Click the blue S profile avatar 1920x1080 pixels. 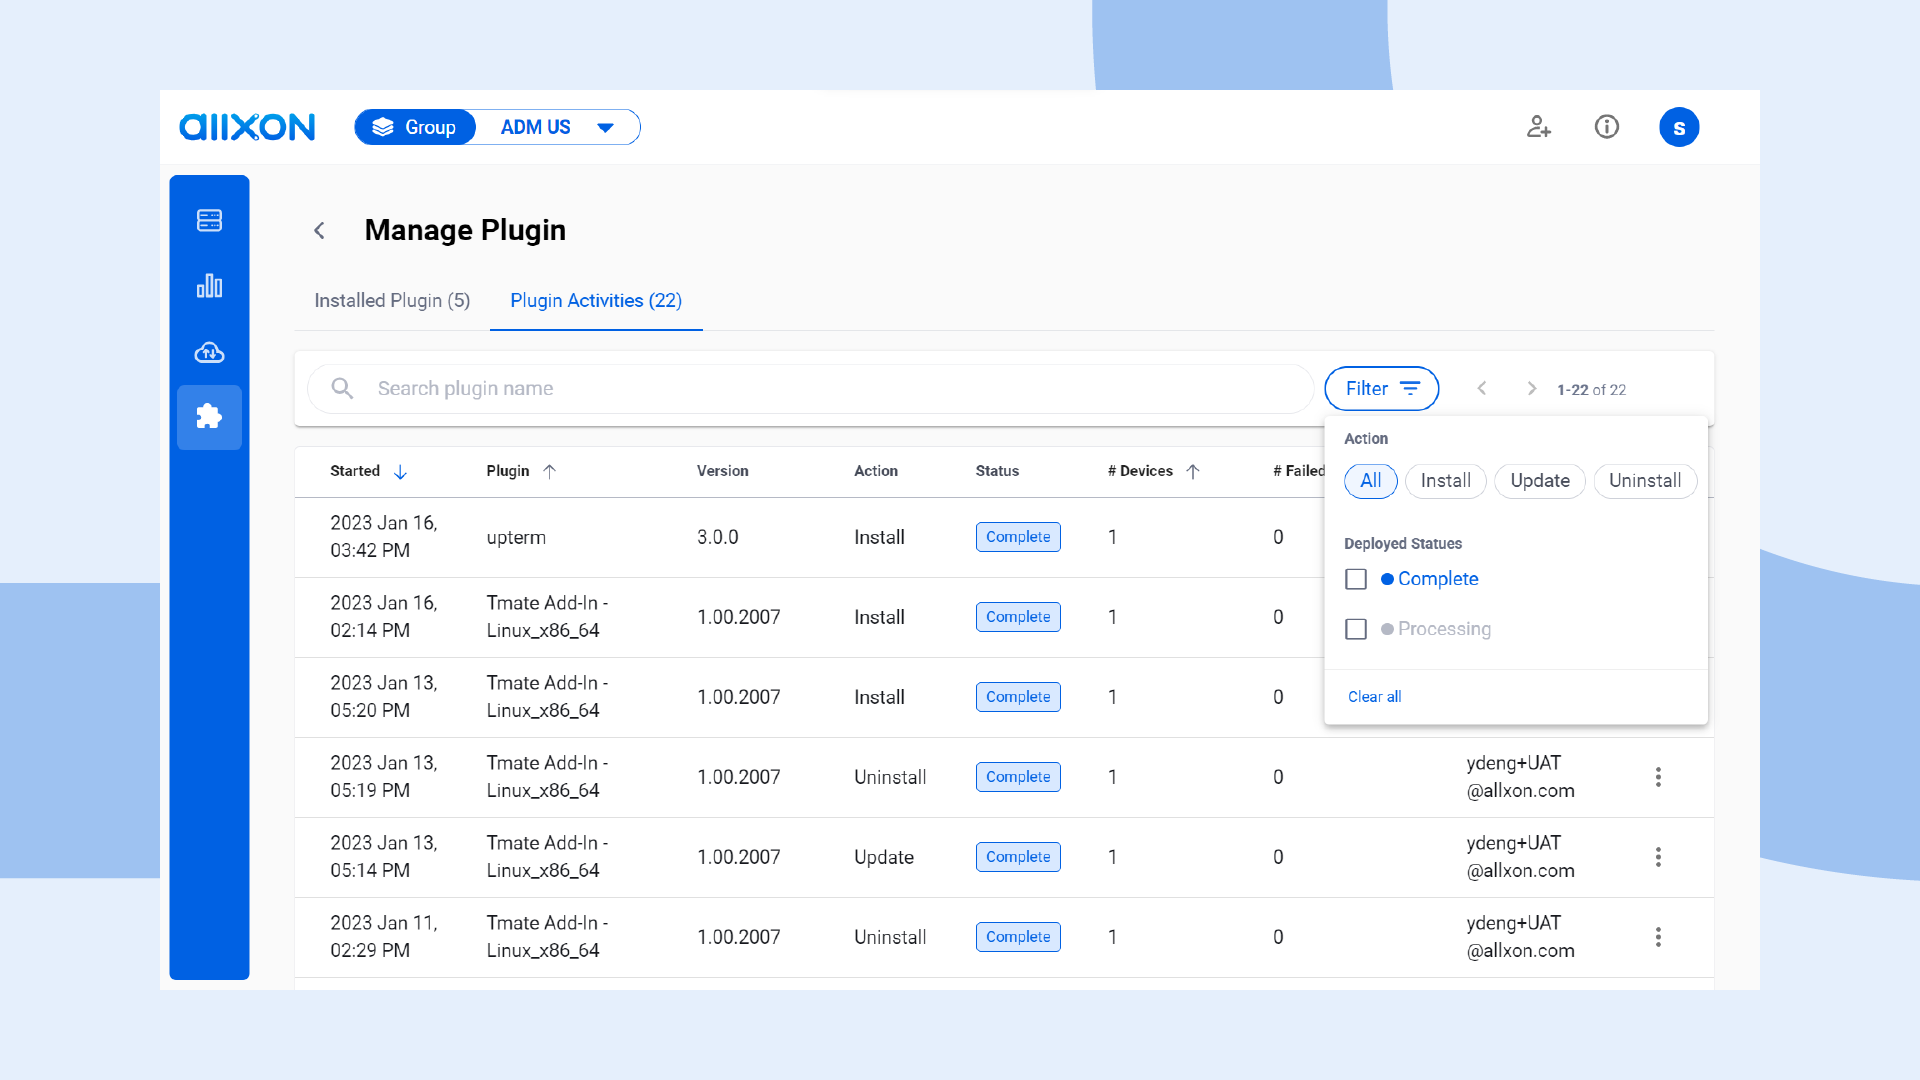coord(1678,127)
